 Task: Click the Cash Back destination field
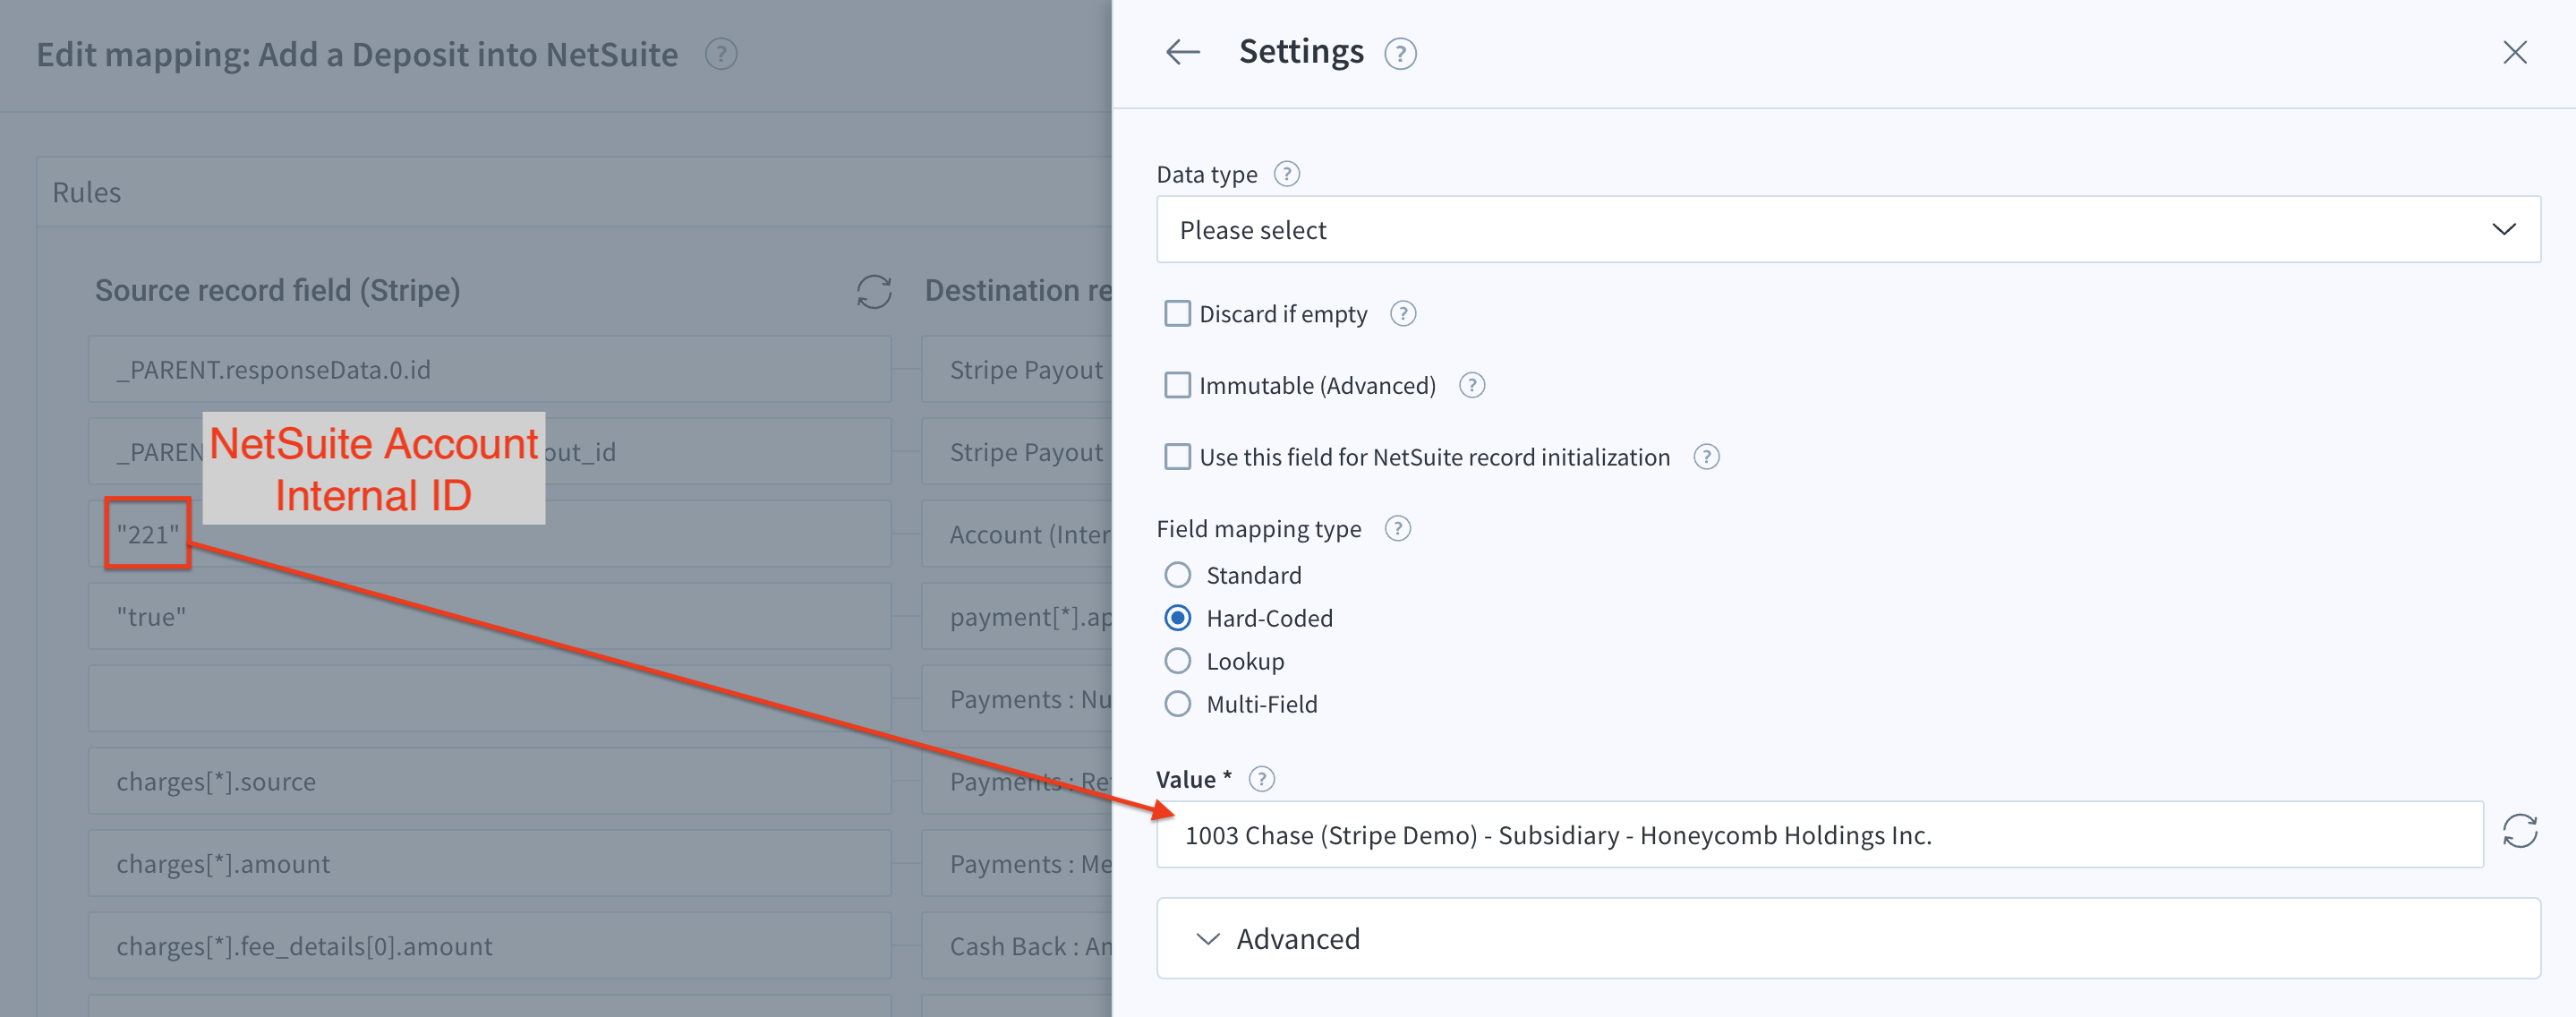point(1017,945)
